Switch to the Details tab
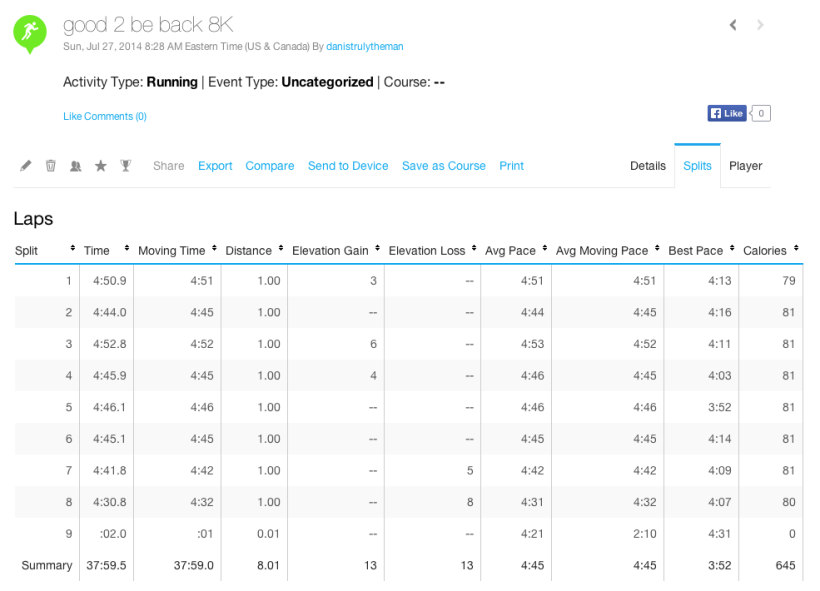Image resolution: width=820 pixels, height=591 pixels. 647,166
